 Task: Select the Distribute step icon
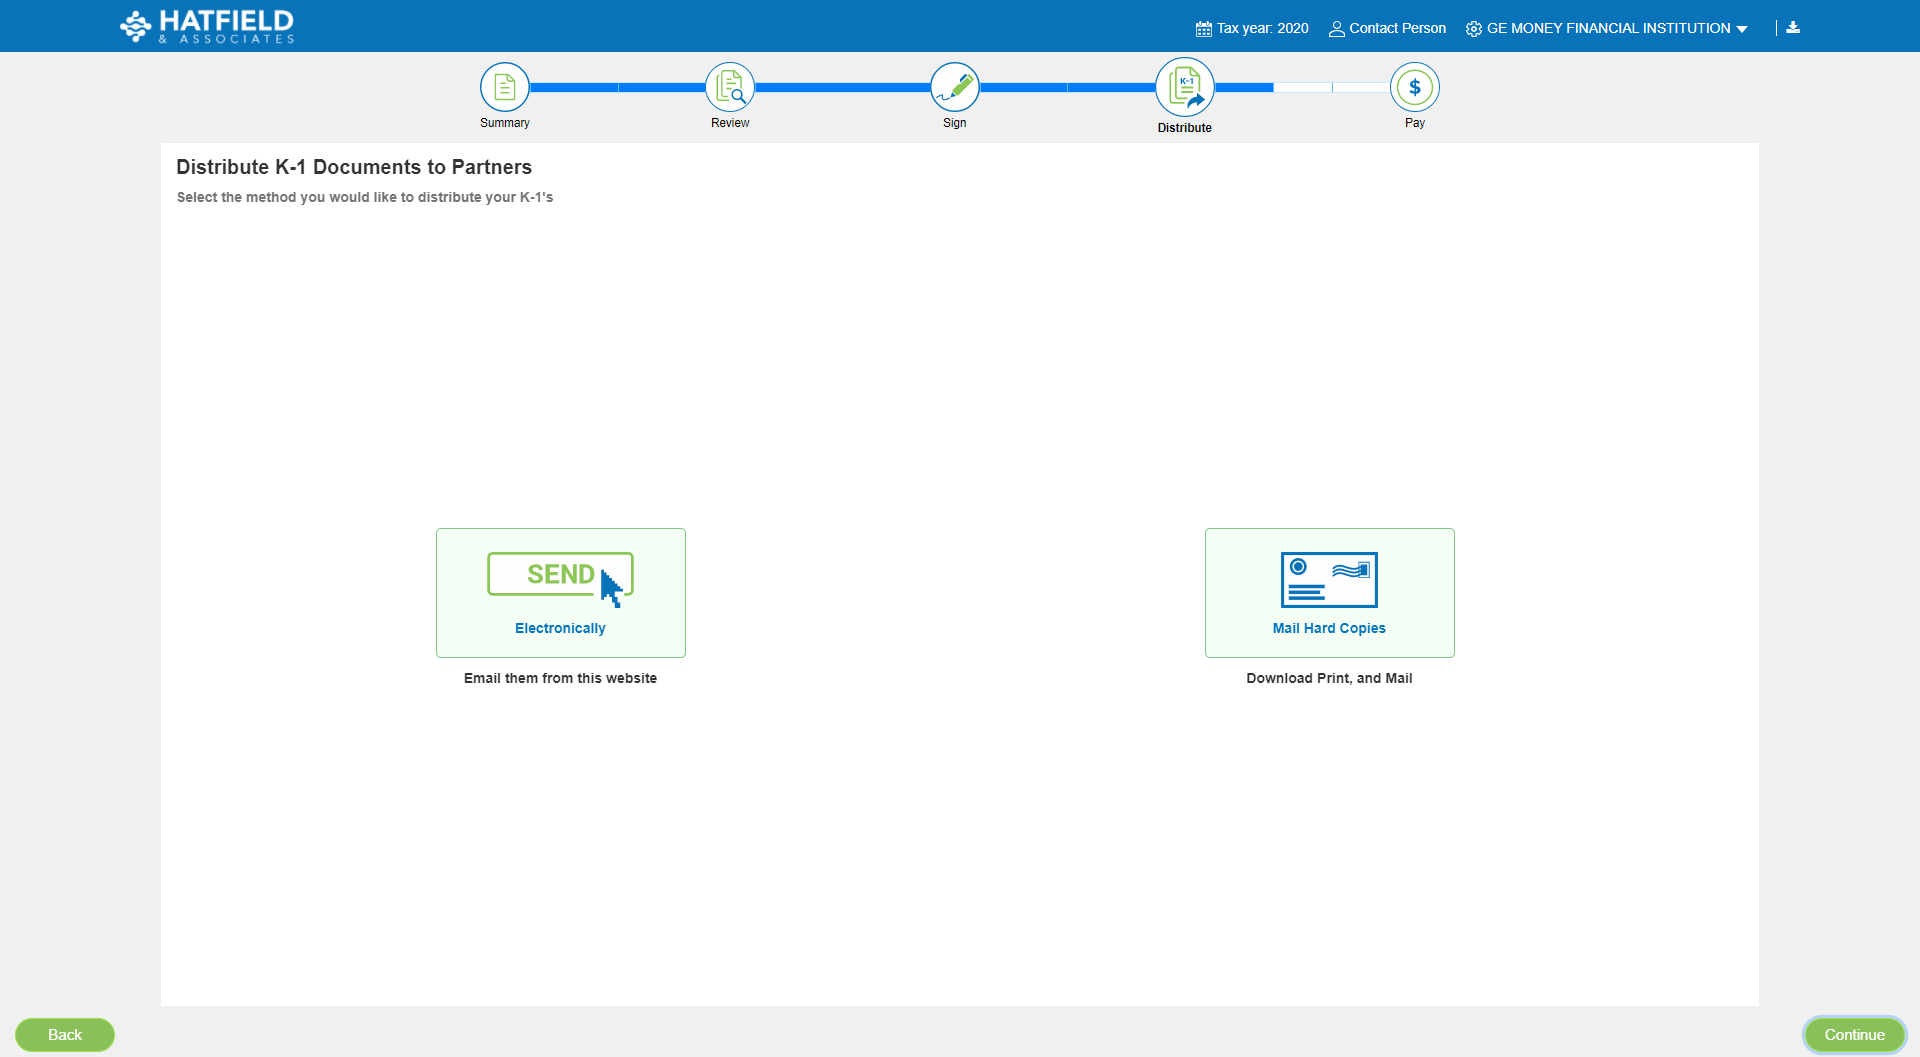(1185, 87)
